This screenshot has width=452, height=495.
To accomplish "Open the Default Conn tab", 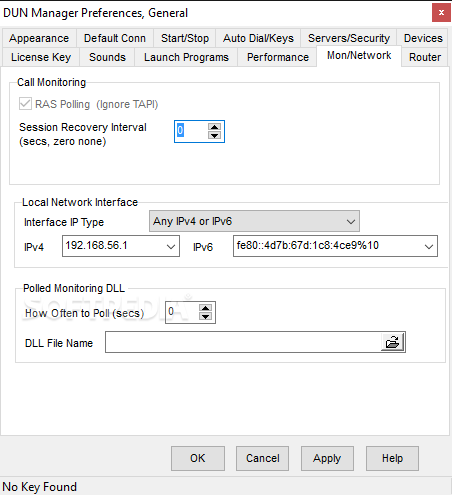I will click(115, 38).
